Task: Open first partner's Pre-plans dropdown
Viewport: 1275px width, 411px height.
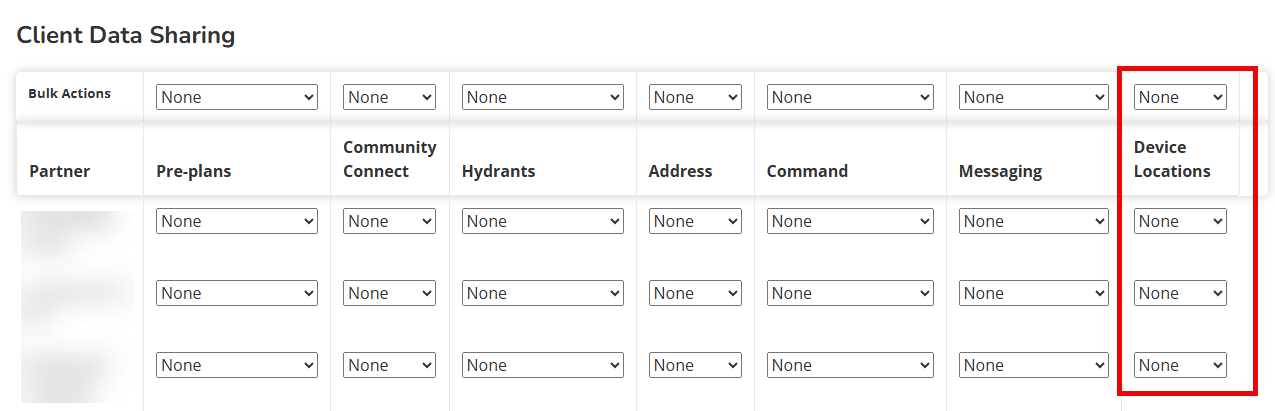Action: point(237,221)
